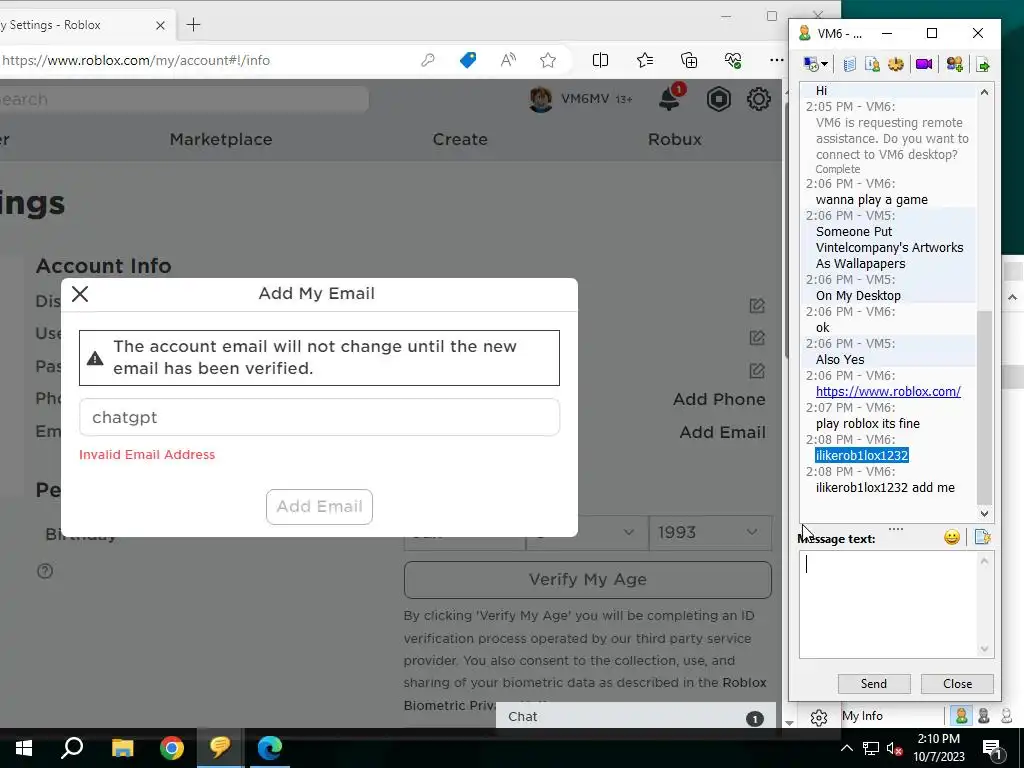Click the Roblox search box
This screenshot has width=1024, height=768.
184,100
